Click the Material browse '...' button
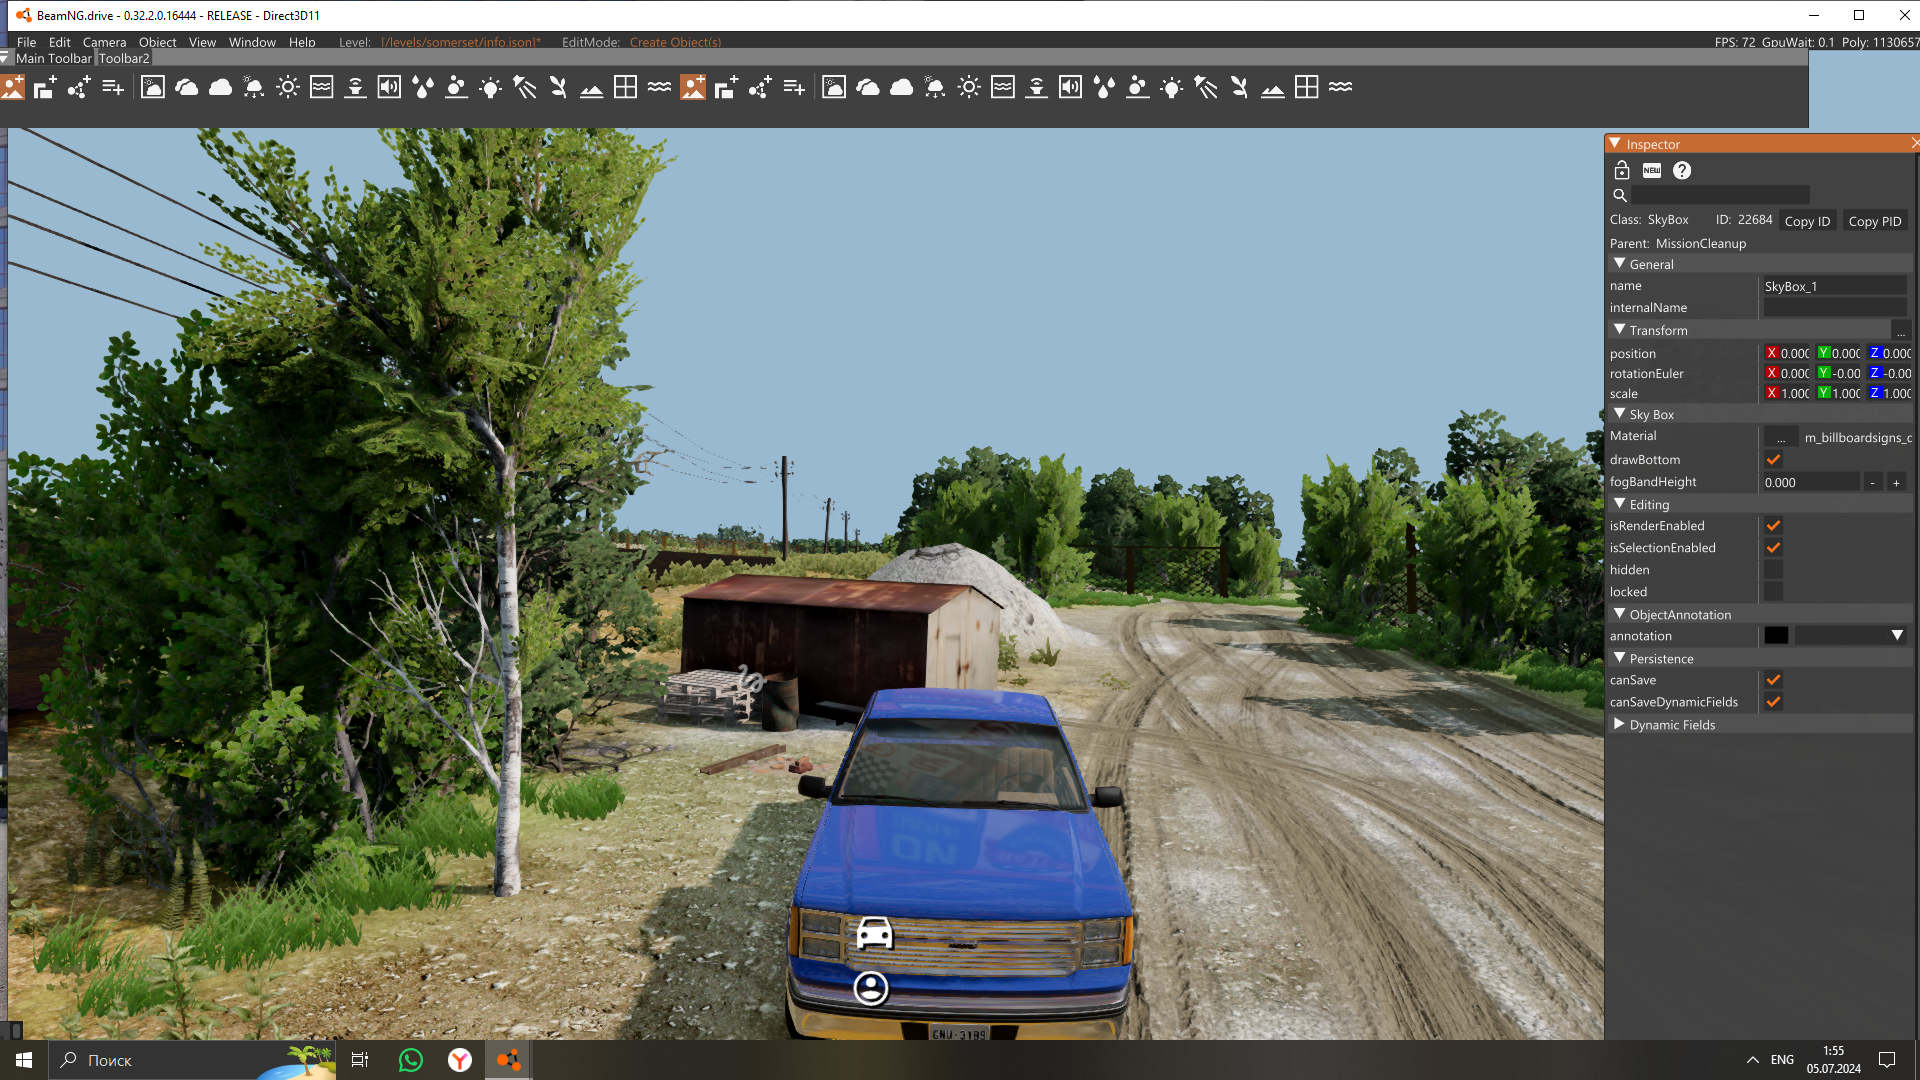1920x1080 pixels. 1781,437
